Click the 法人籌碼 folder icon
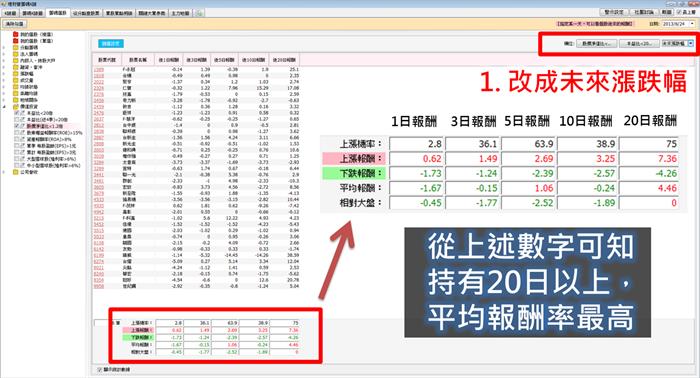This screenshot has height=378, width=700. [16, 54]
